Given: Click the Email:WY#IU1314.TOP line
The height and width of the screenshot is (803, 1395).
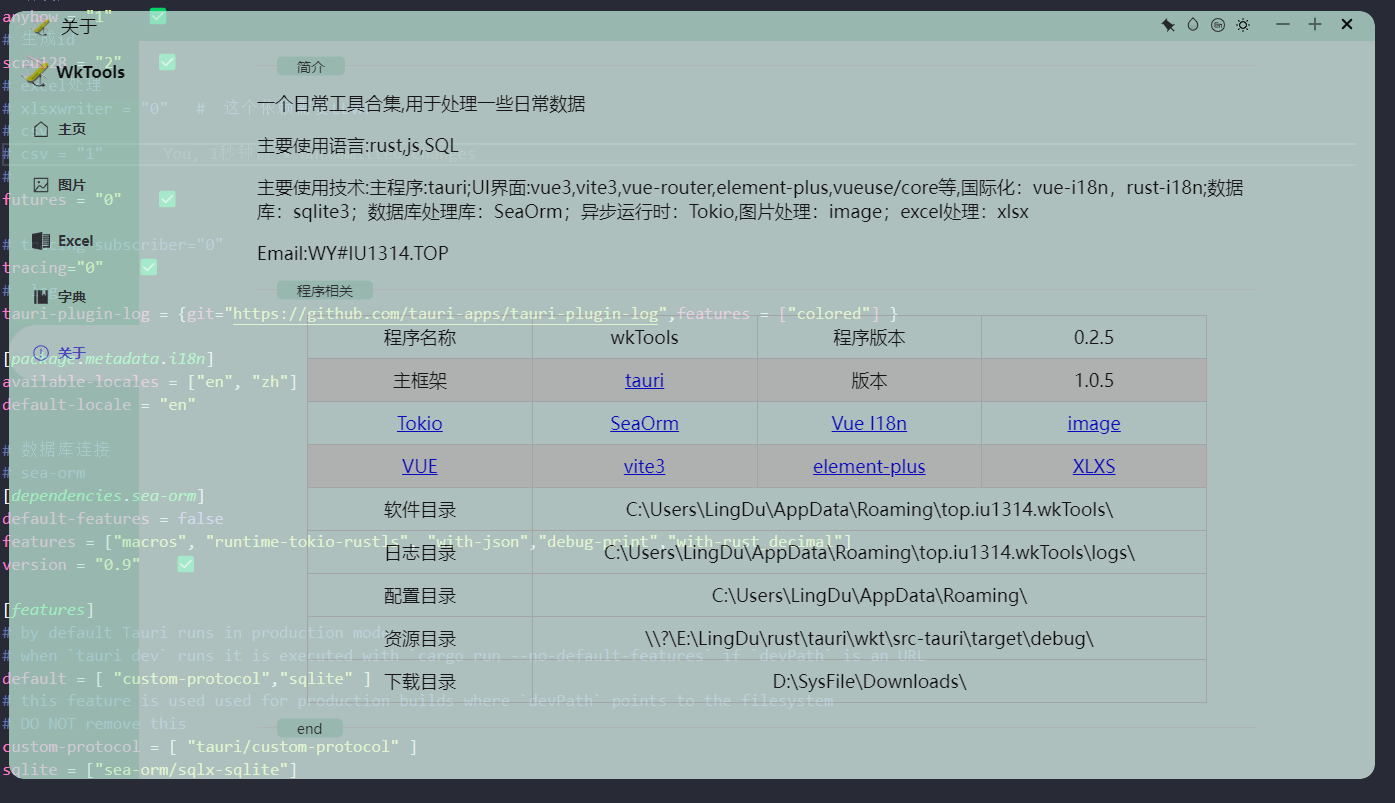Looking at the screenshot, I should [x=353, y=253].
